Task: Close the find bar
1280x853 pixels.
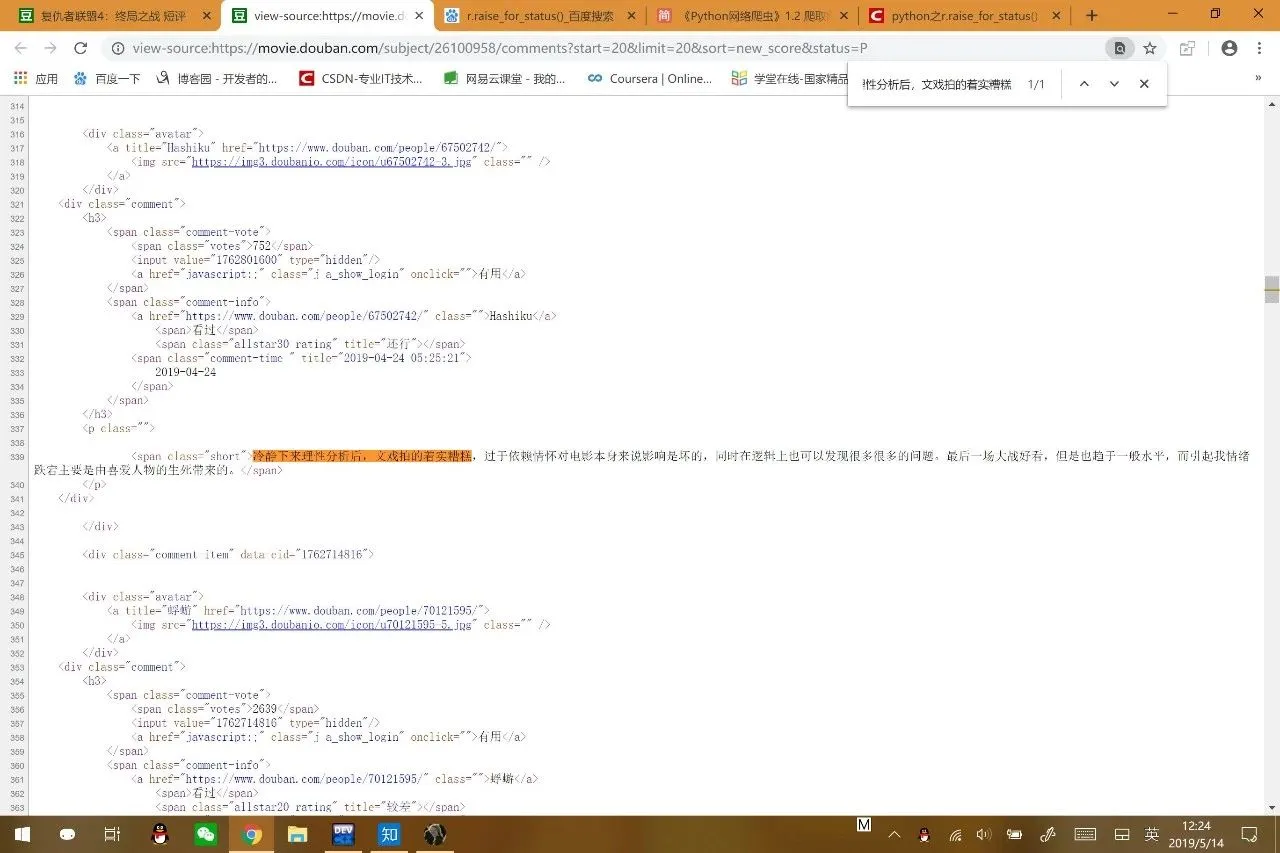Action: click(x=1144, y=84)
